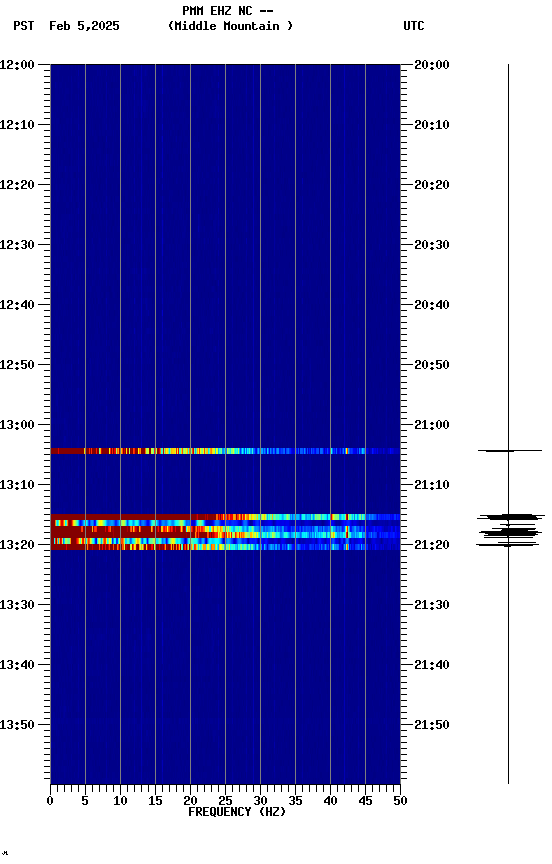
Task: Click the station title 'PMM EHZ NC --'
Action: pyautogui.click(x=228, y=10)
